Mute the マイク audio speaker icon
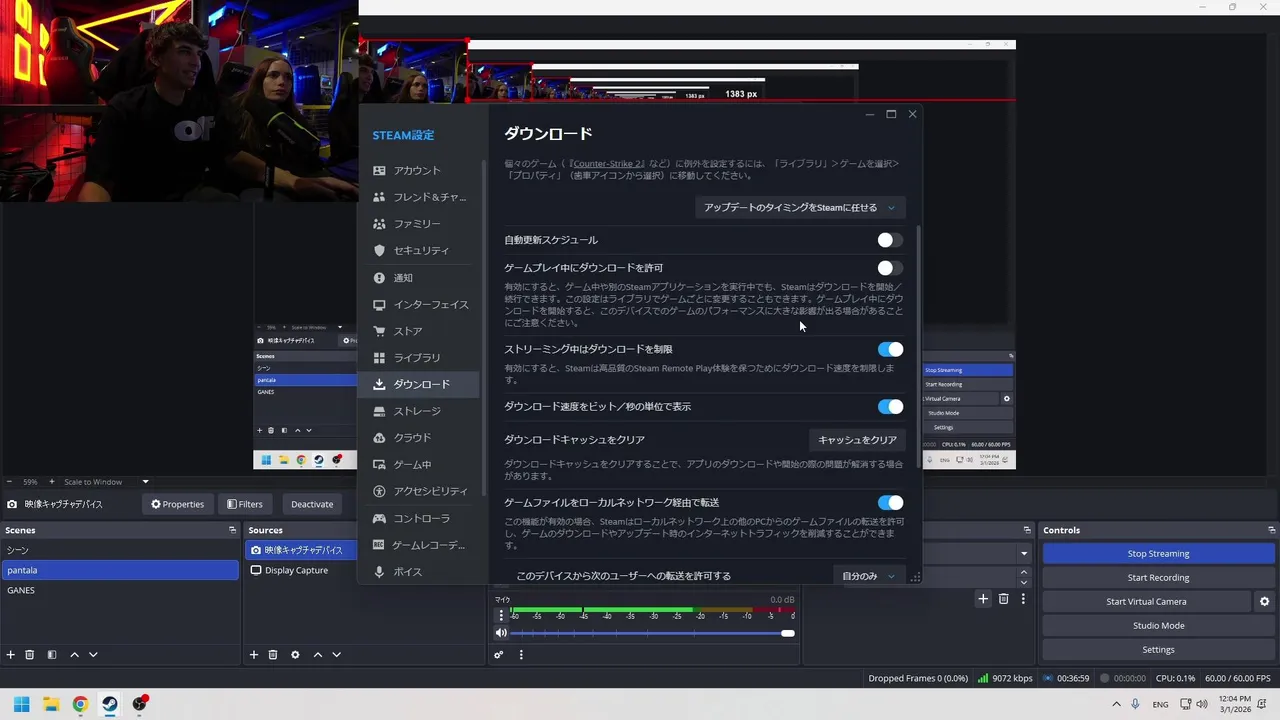The height and width of the screenshot is (720, 1280). [501, 633]
